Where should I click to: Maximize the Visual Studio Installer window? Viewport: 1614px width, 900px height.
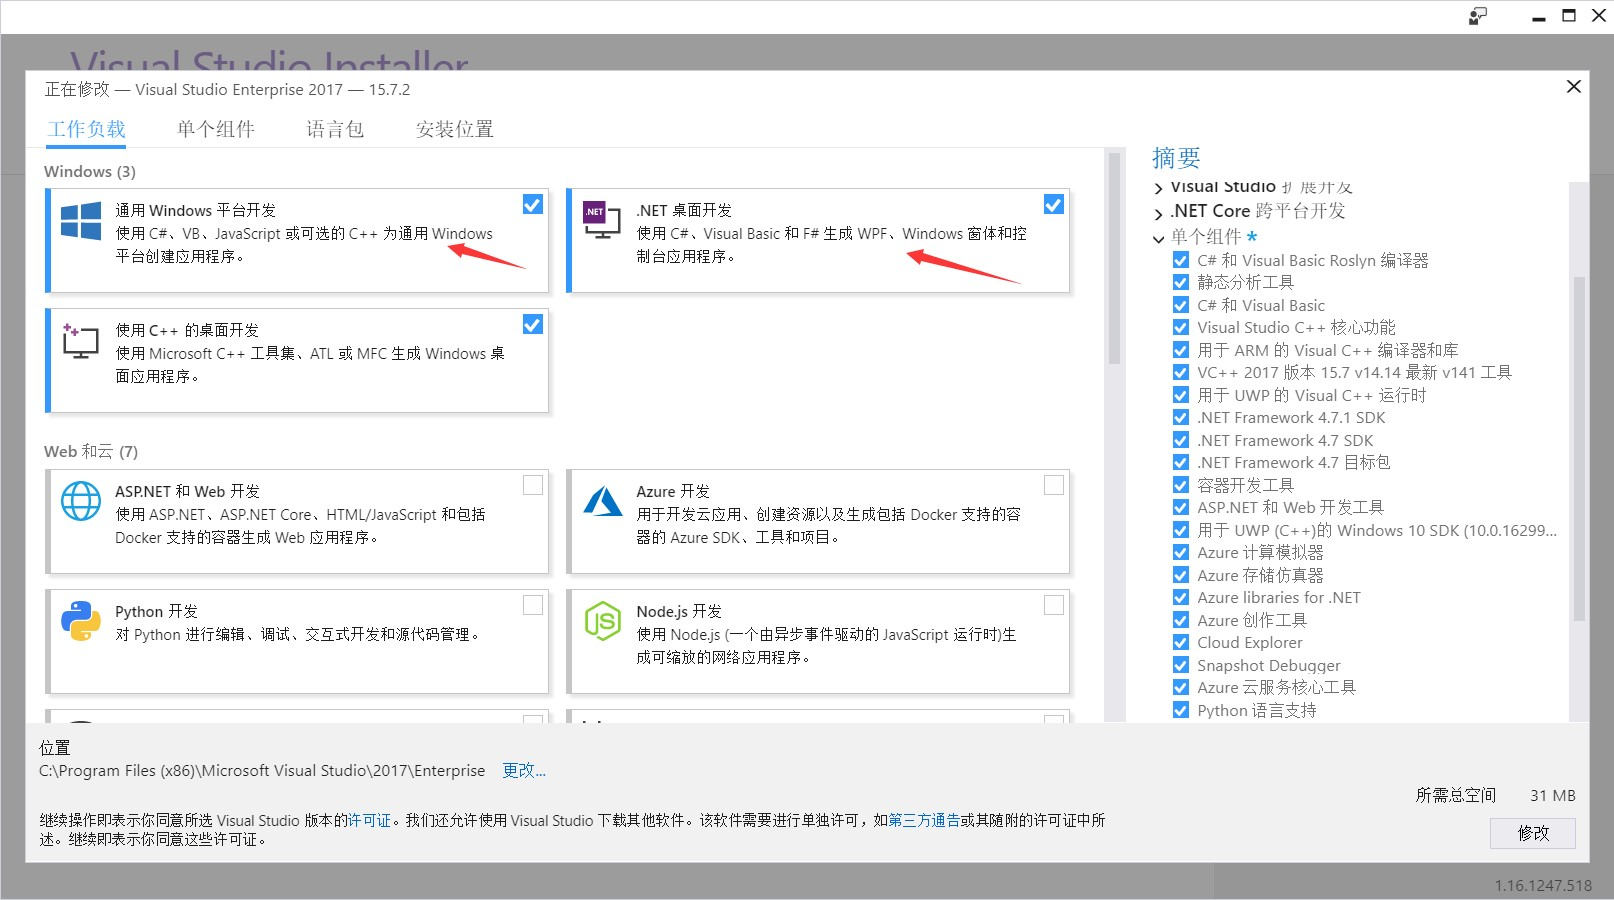coord(1569,16)
